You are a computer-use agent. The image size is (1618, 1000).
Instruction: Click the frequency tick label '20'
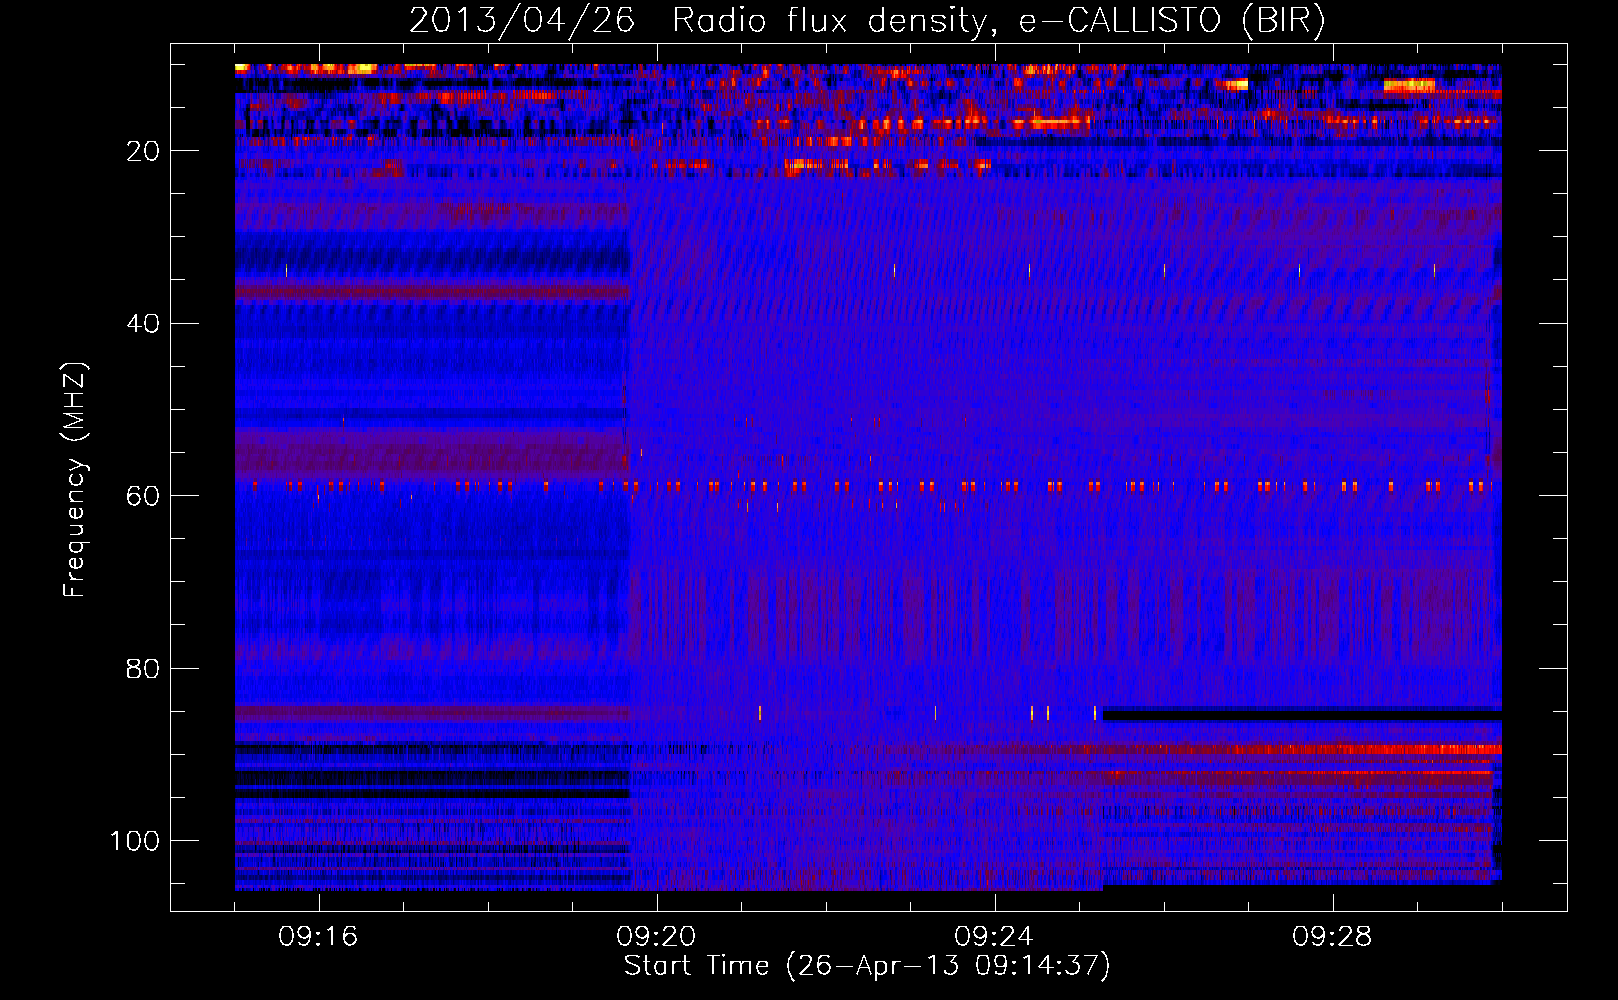[x=143, y=151]
